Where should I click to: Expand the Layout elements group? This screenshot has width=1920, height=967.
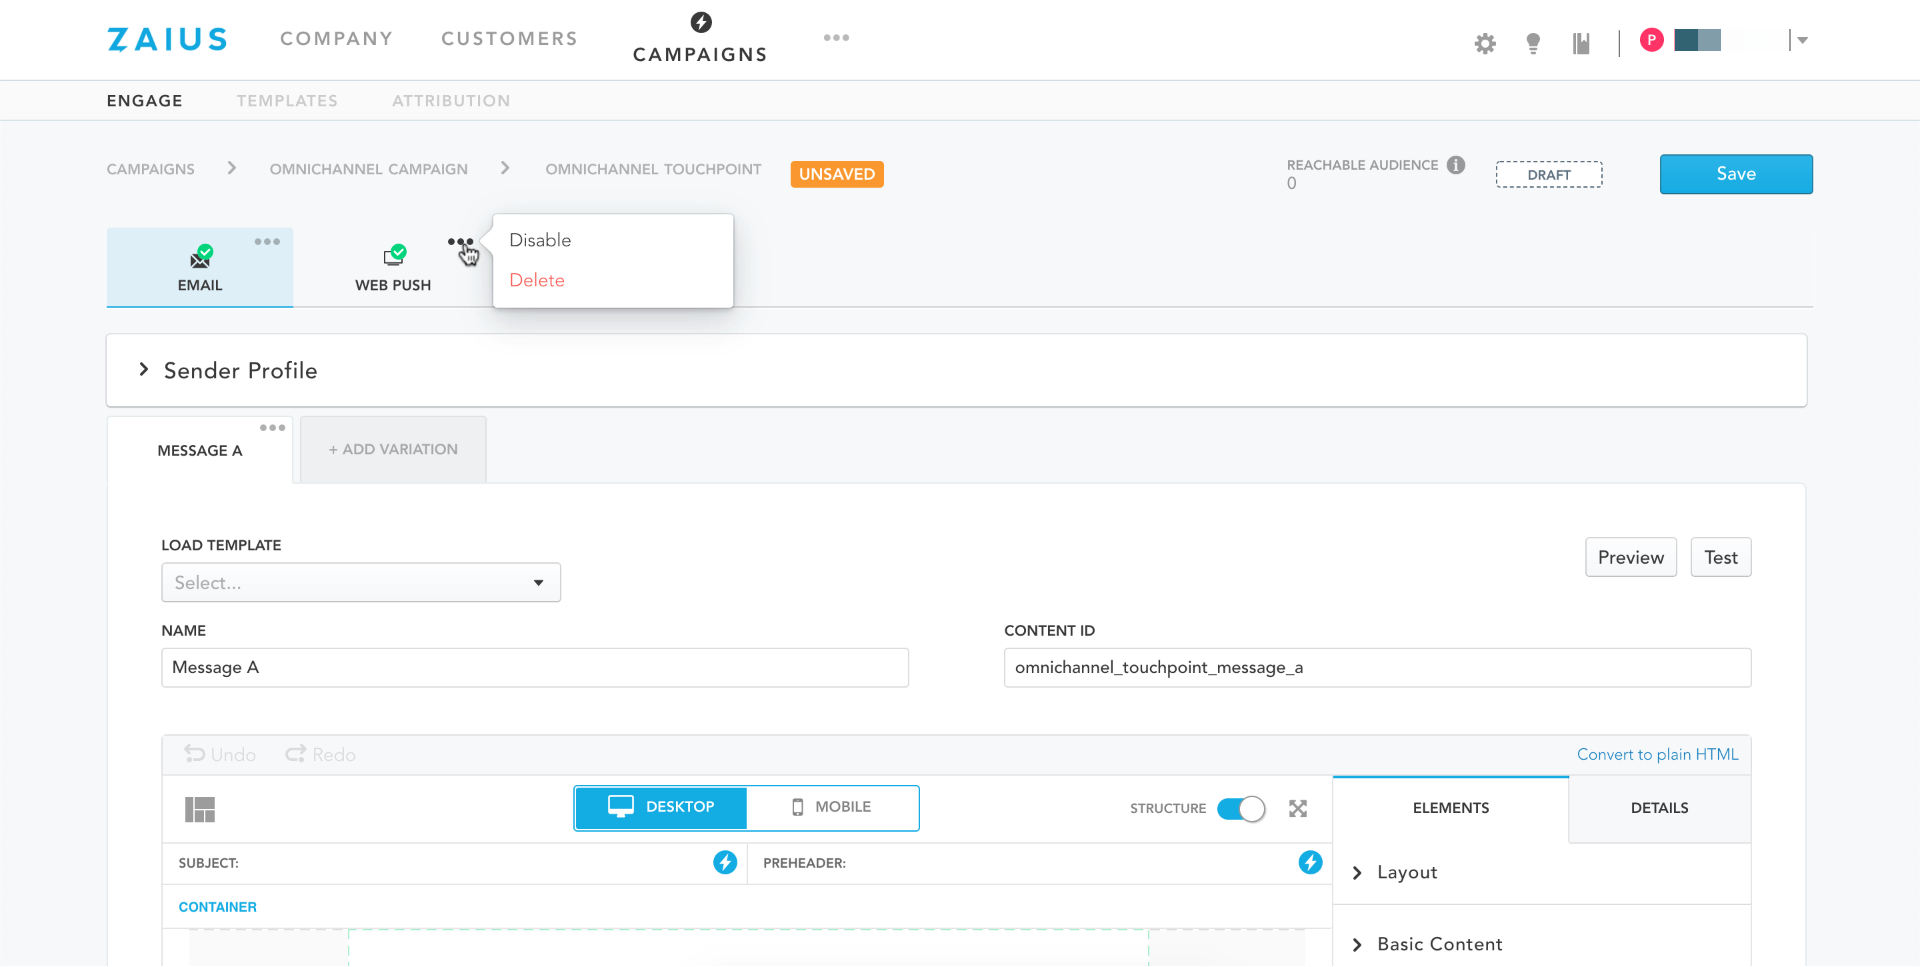point(1541,872)
